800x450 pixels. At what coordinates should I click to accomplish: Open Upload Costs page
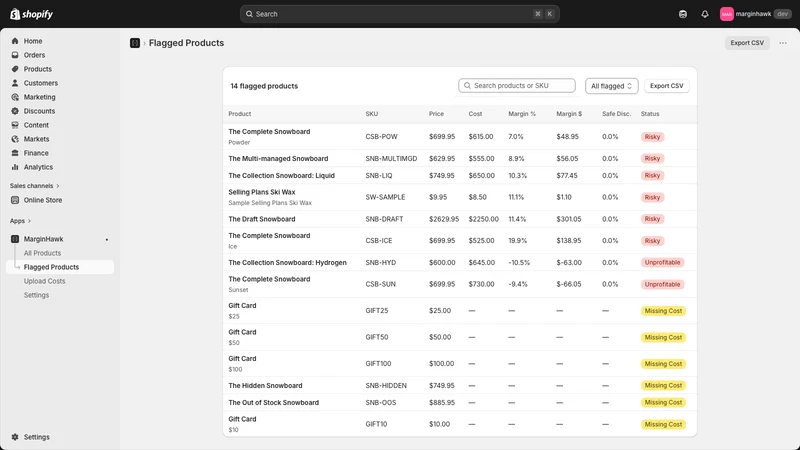click(x=44, y=281)
